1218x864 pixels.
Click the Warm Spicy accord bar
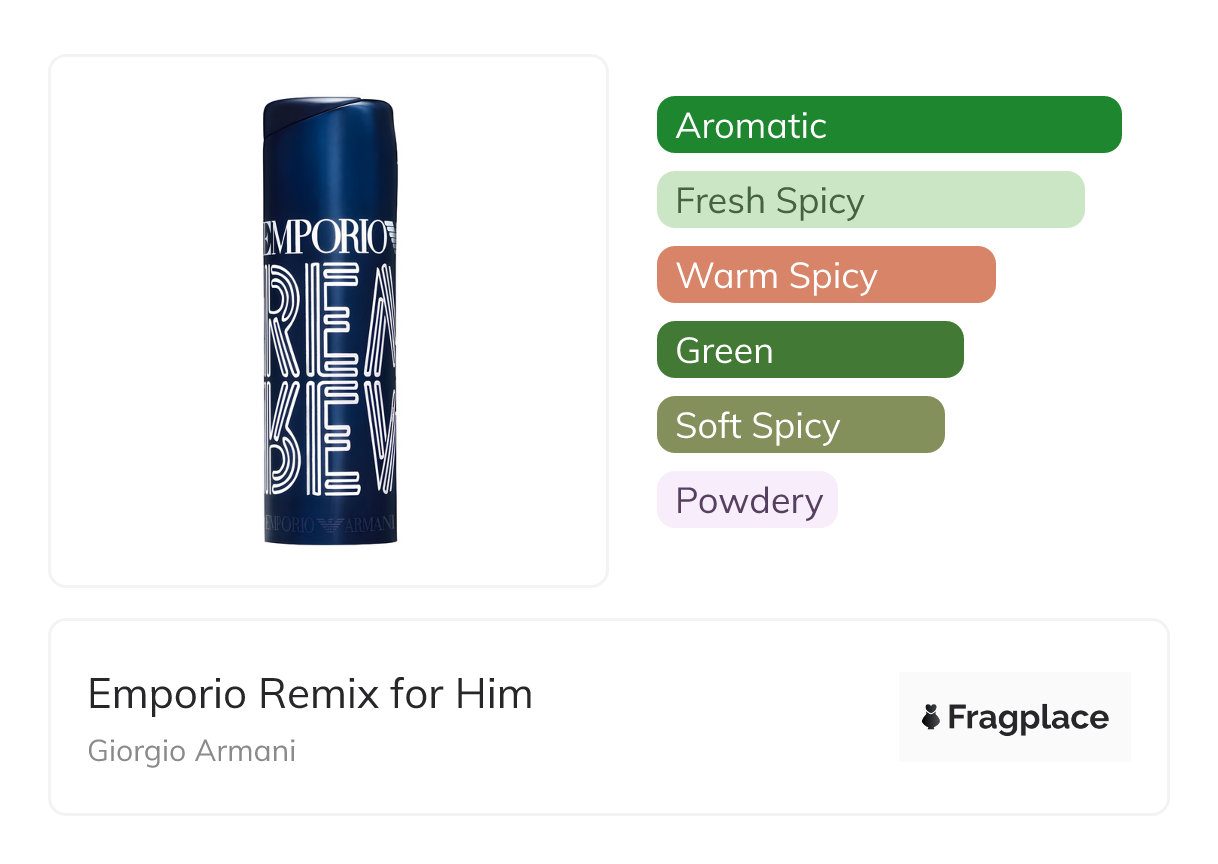[x=825, y=275]
